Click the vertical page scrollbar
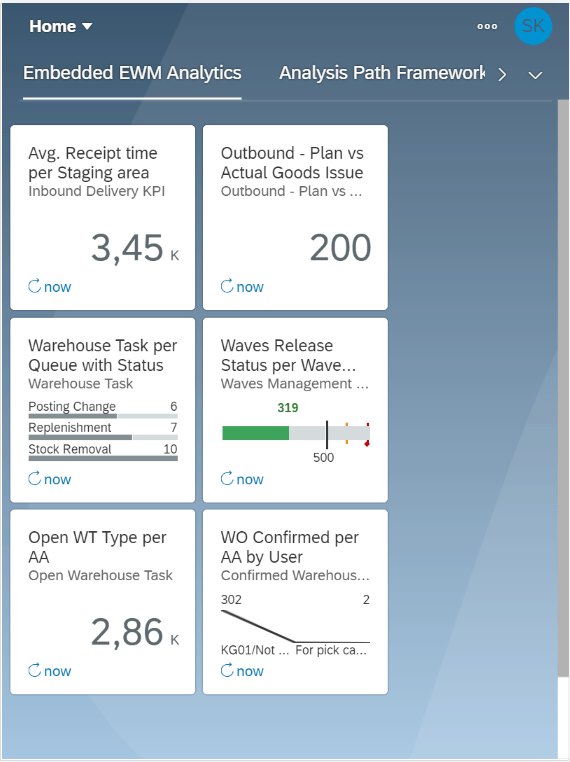 pos(563,388)
